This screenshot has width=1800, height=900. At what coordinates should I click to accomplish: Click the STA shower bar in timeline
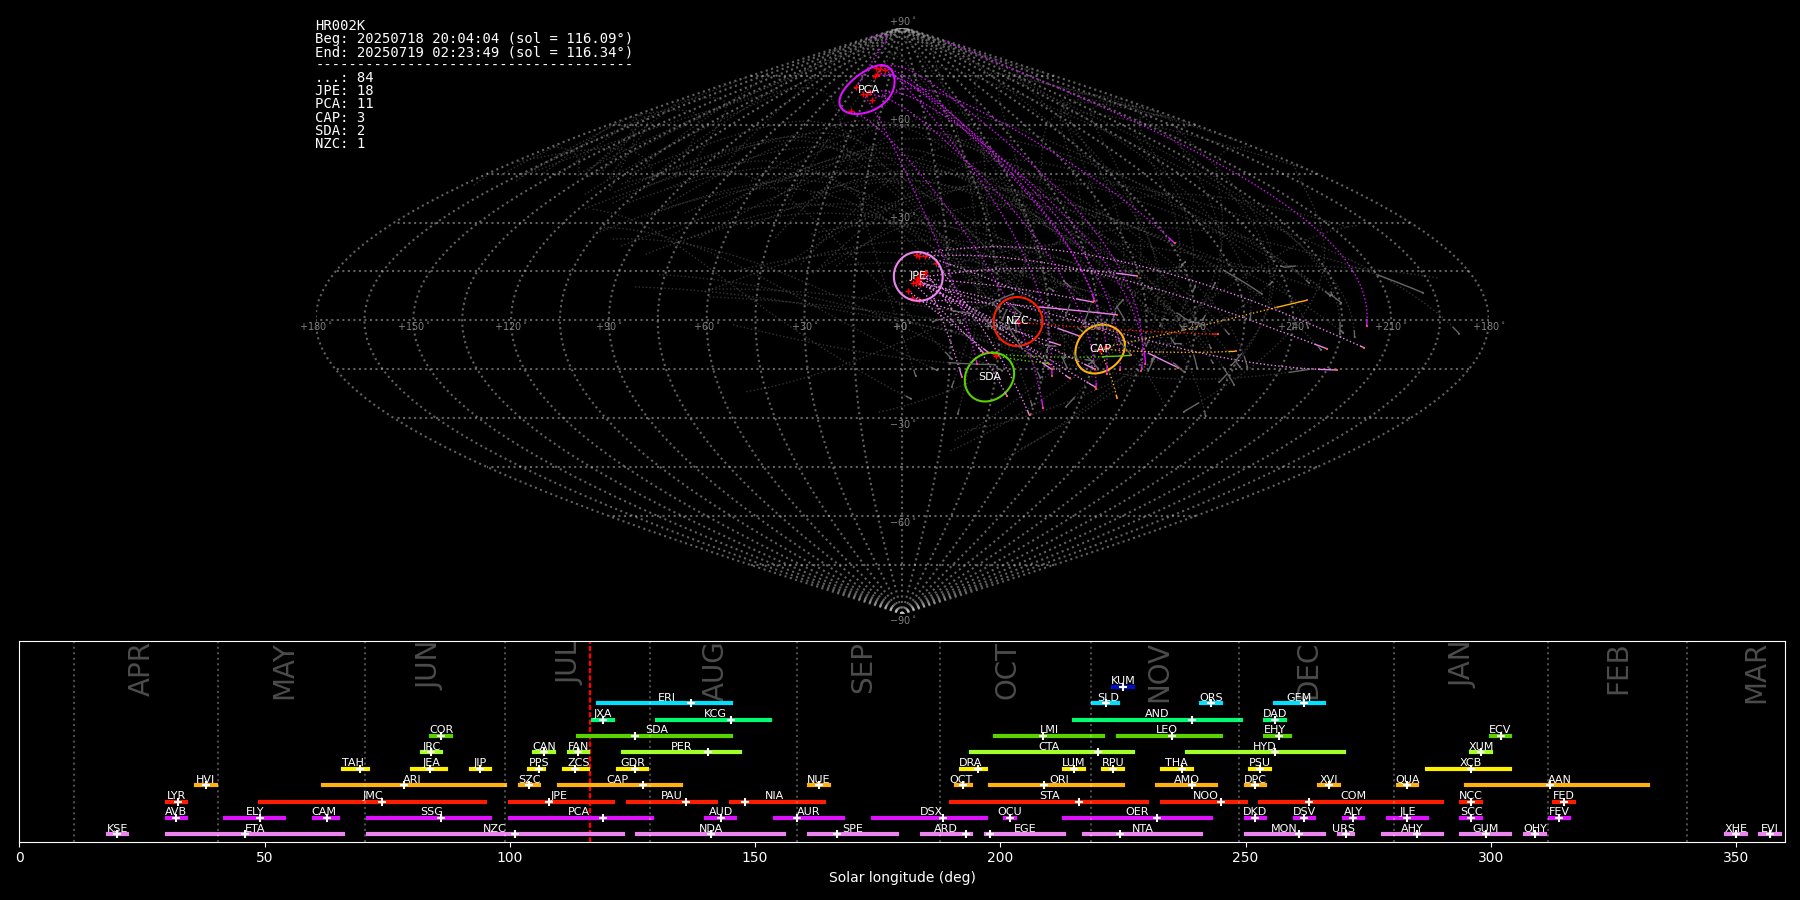[x=1049, y=802]
